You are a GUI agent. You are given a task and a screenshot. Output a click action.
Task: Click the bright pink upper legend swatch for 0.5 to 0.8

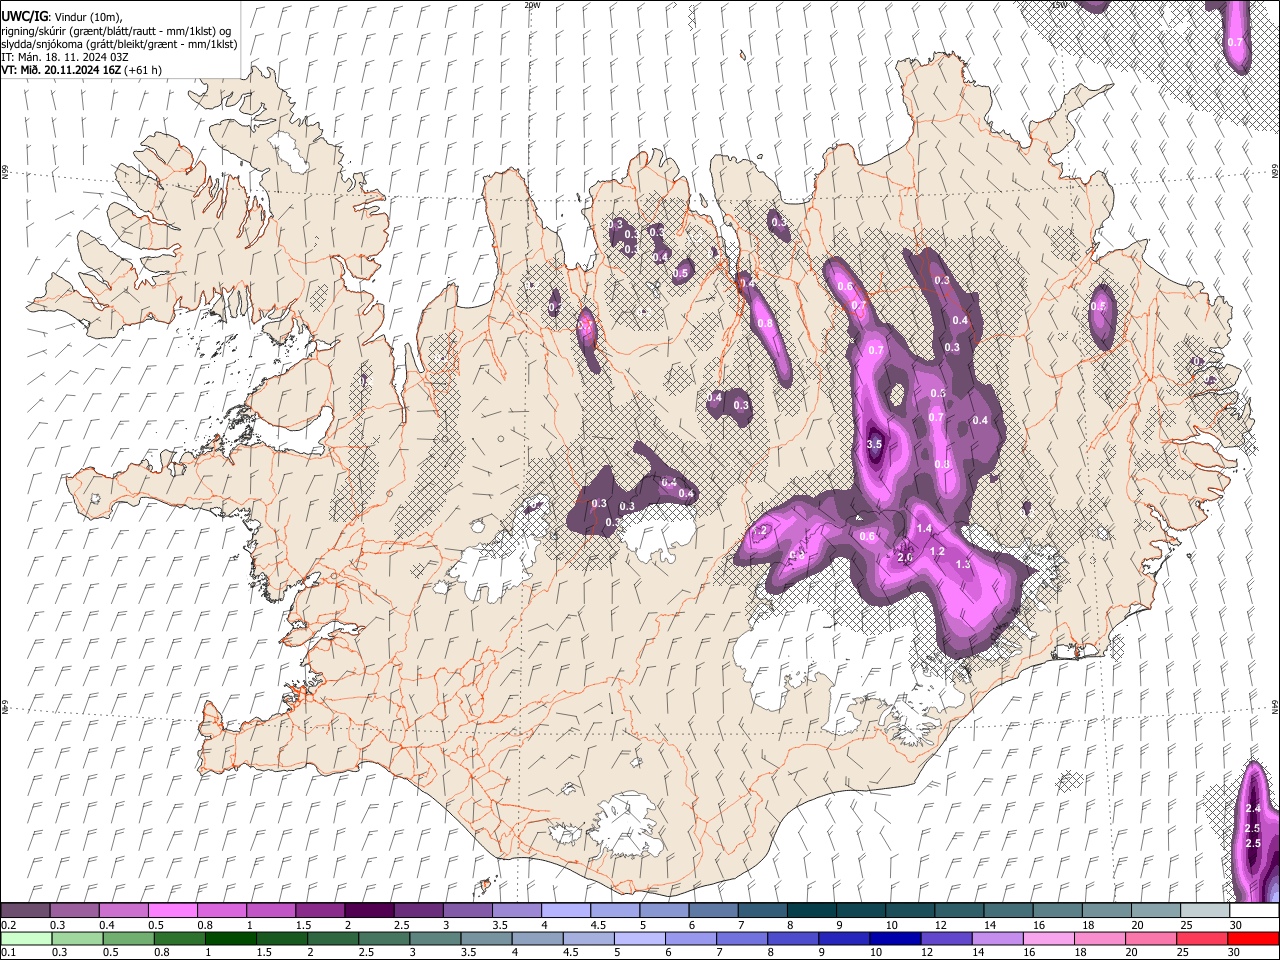point(172,910)
